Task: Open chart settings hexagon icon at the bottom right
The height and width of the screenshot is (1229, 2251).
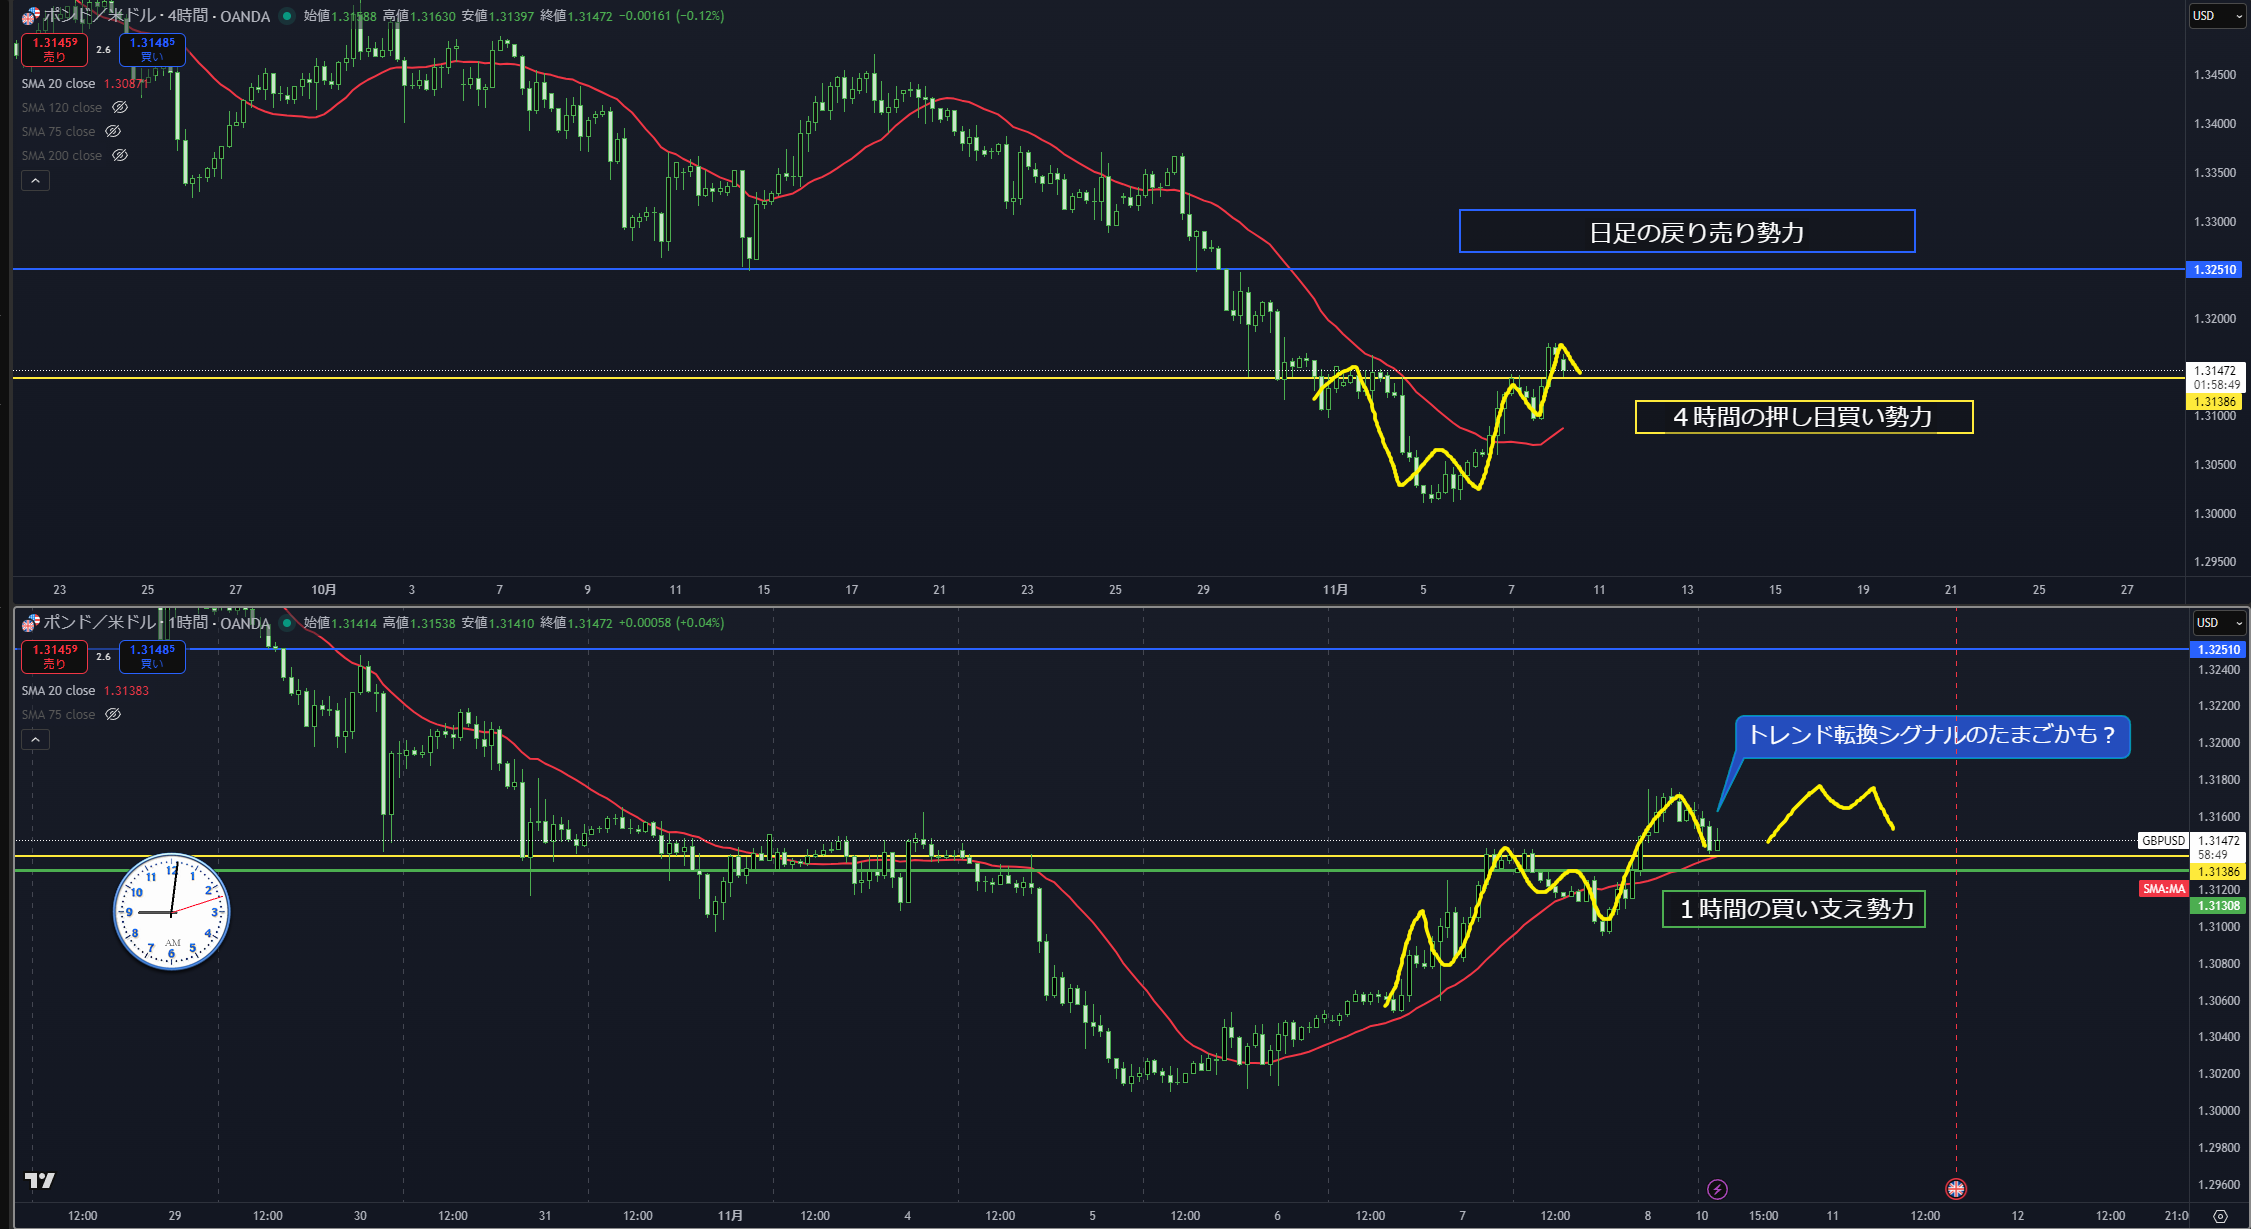Action: pyautogui.click(x=2220, y=1216)
